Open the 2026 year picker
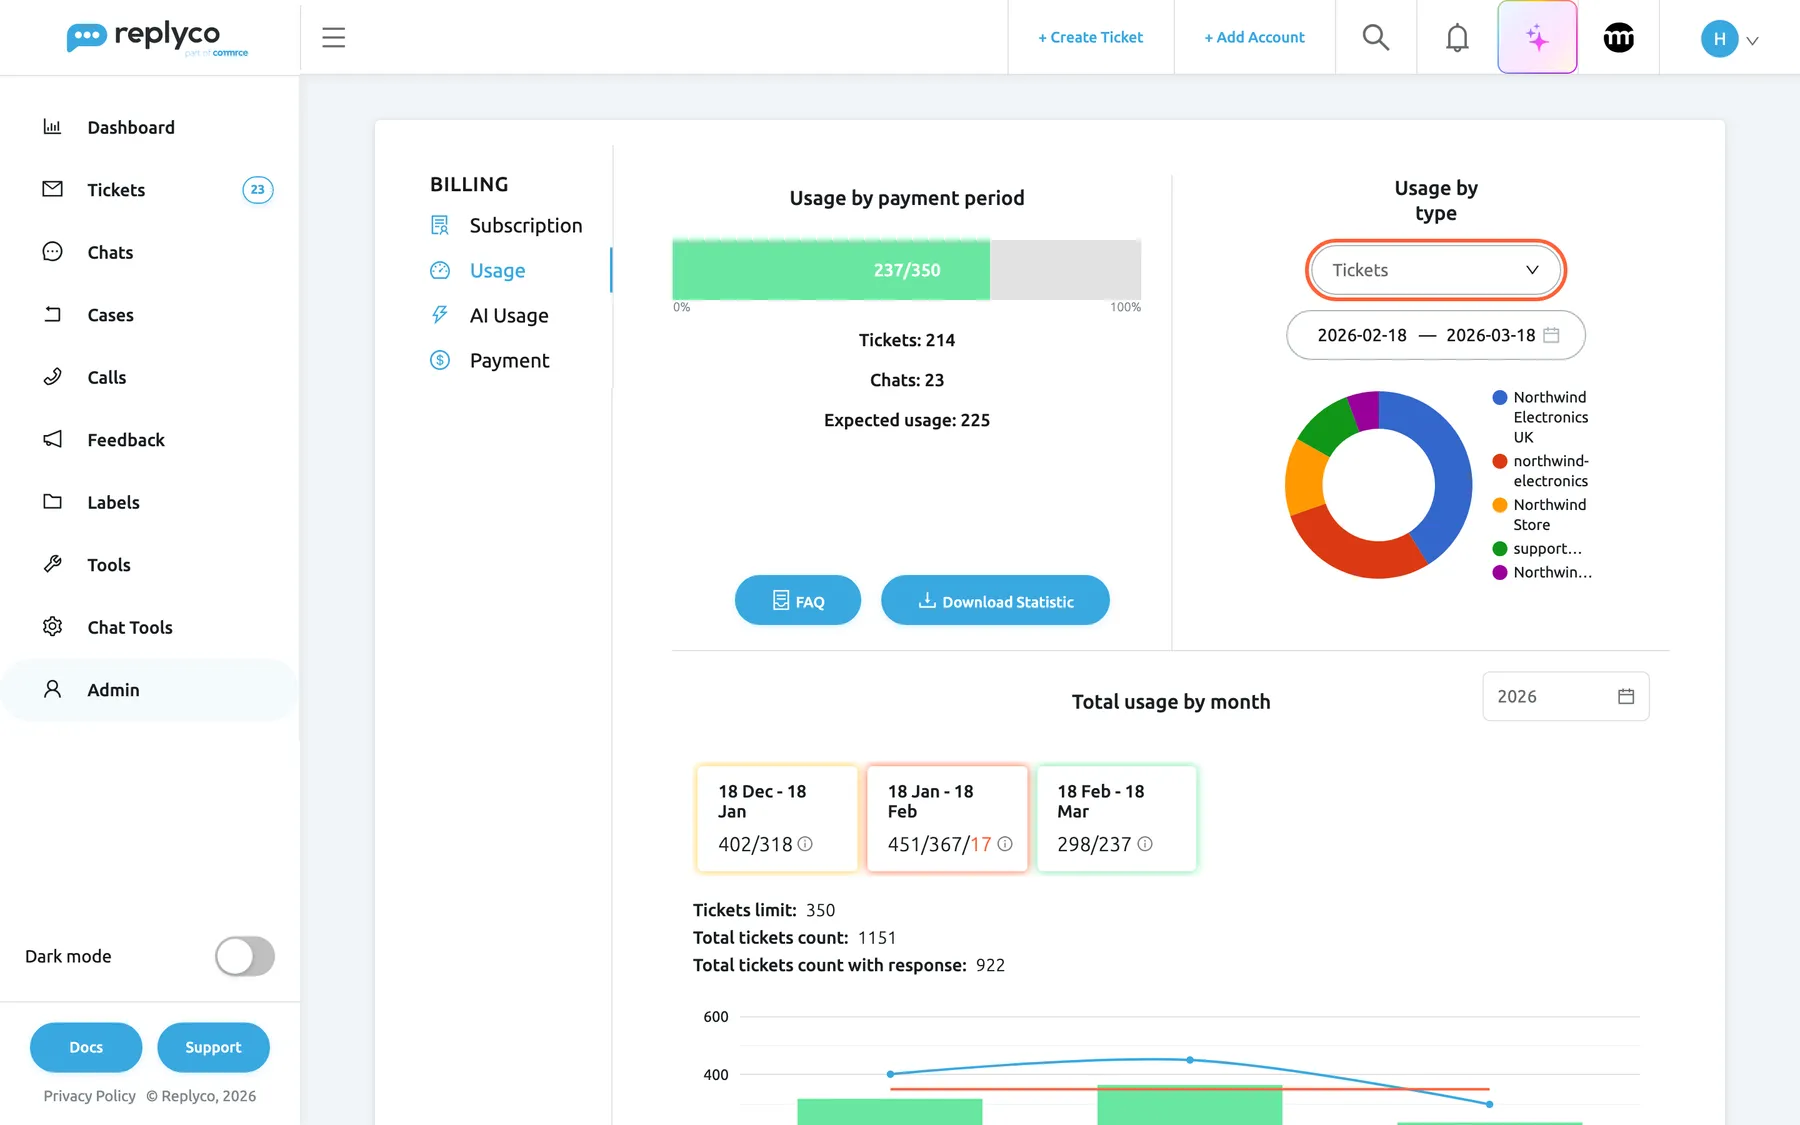Screen dimensions: 1800x1125 tap(1565, 697)
